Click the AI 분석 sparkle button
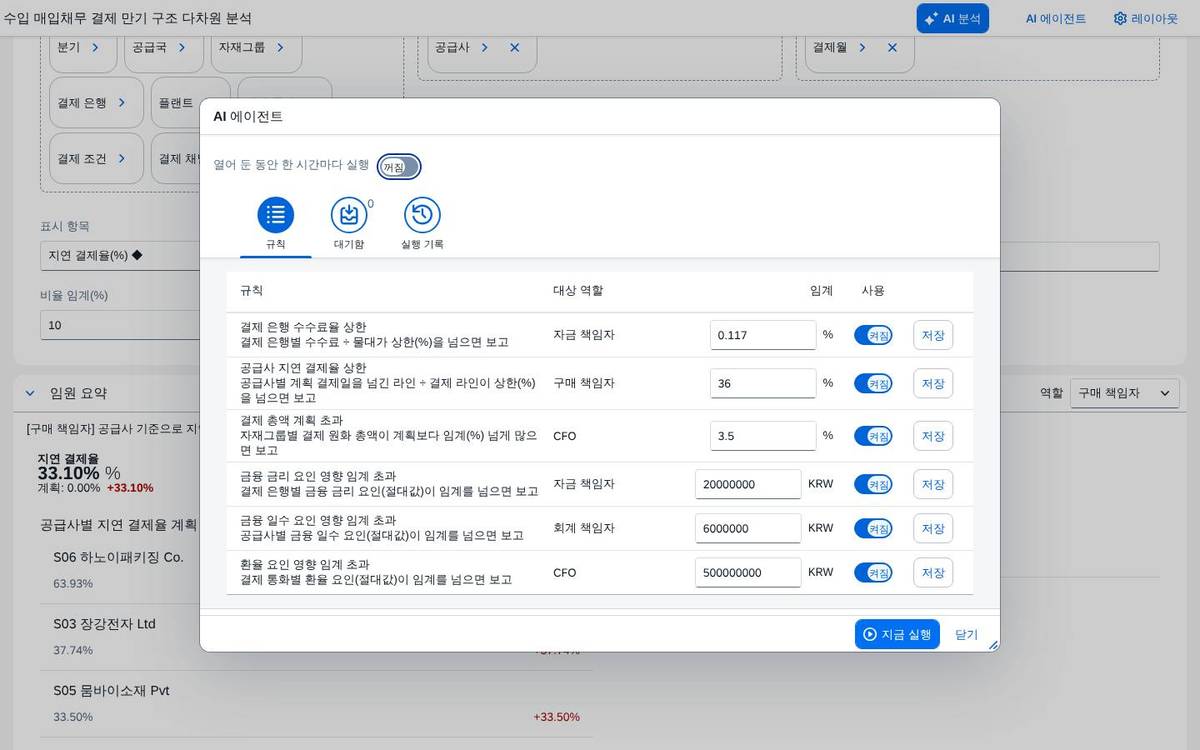Screen dimensions: 1200x750 952,18
